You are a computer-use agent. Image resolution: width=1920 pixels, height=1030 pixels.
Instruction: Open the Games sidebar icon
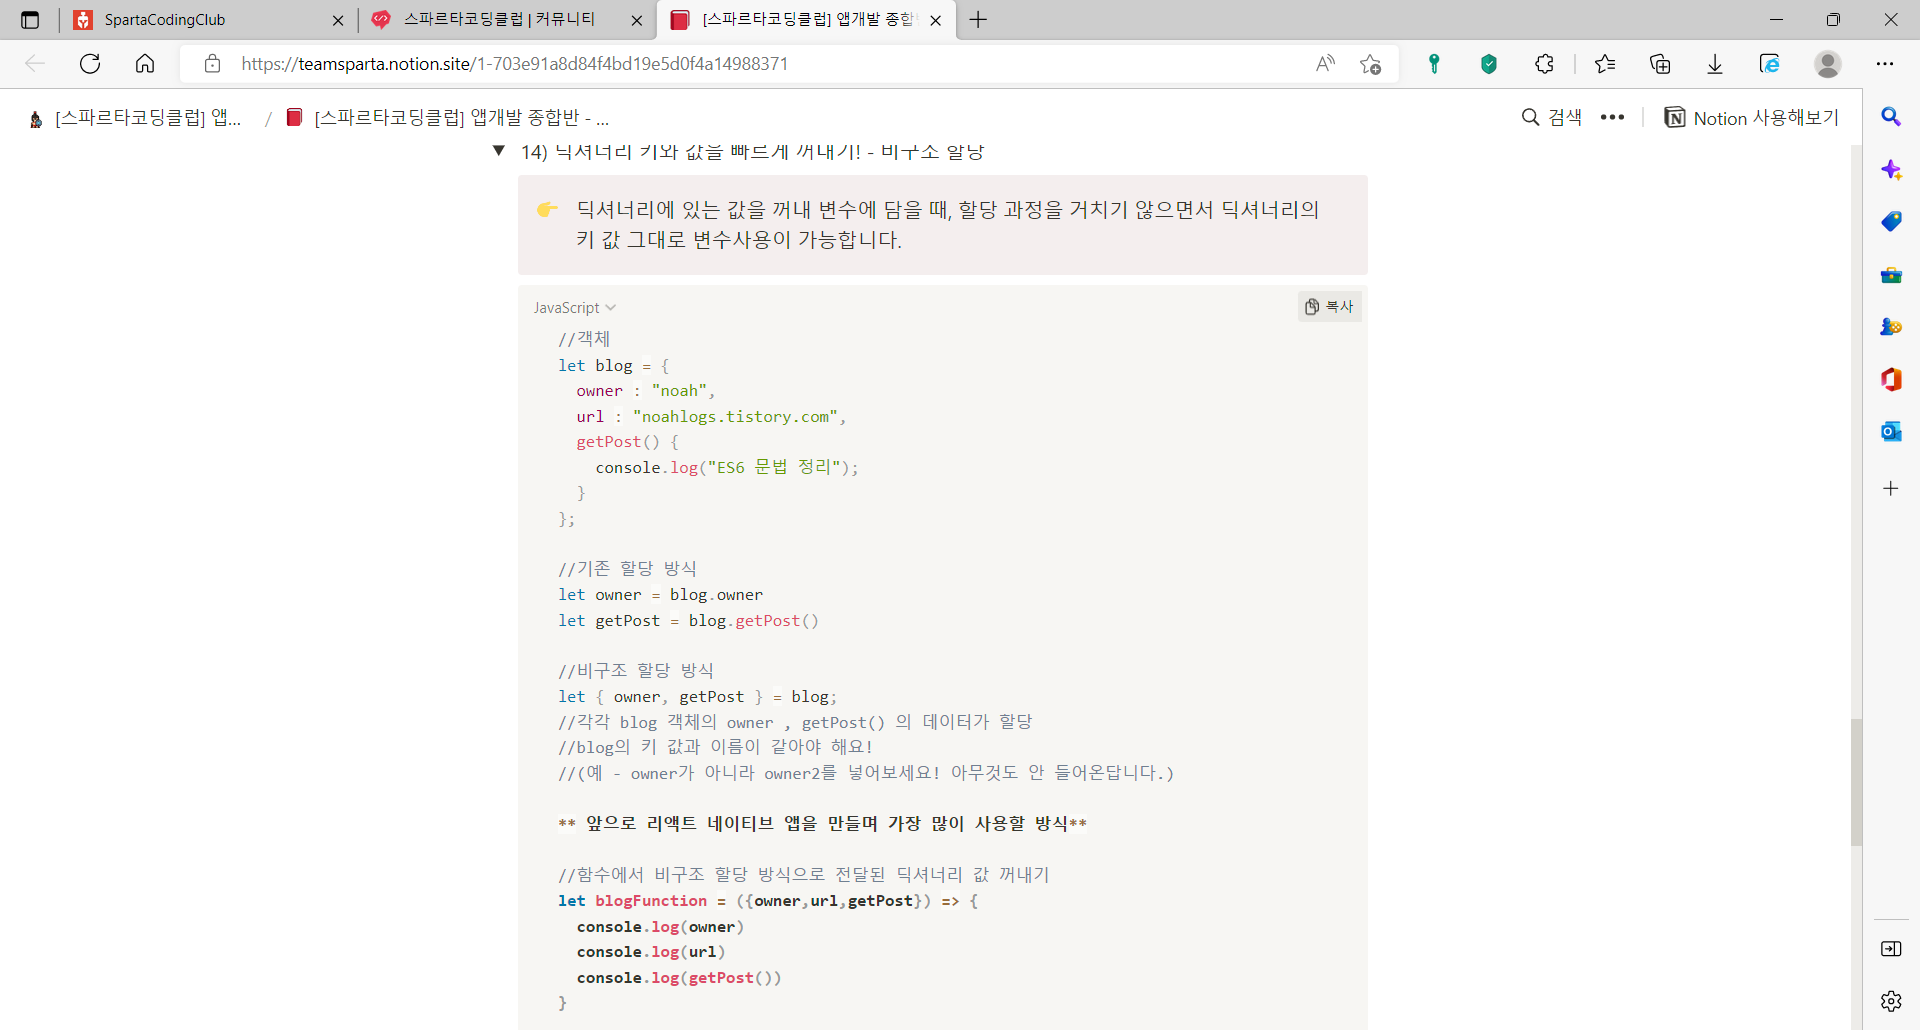[x=1891, y=327]
